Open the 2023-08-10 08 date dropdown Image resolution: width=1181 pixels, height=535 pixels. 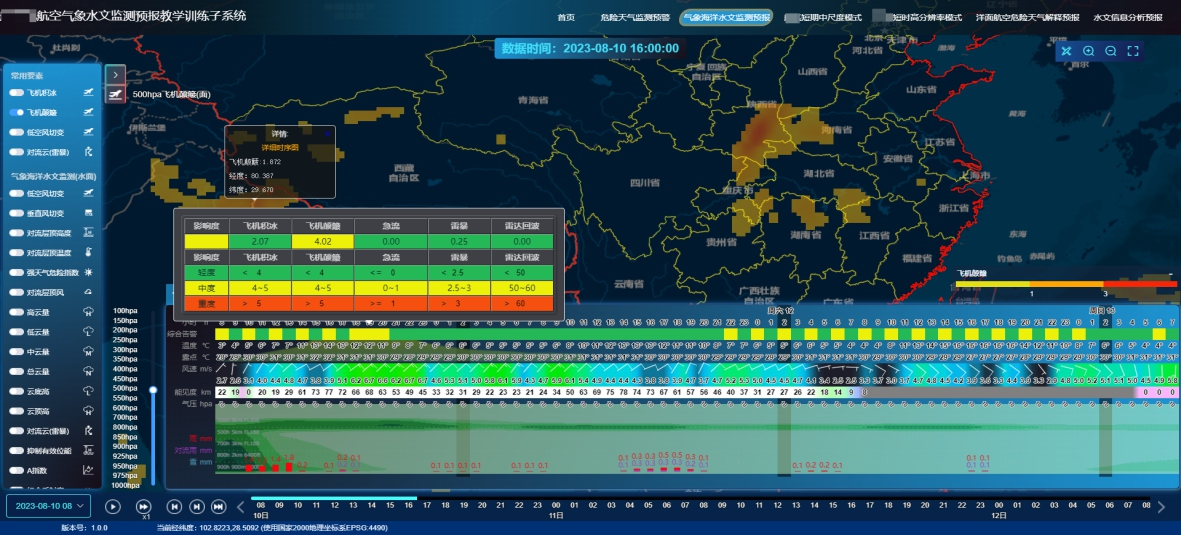pos(48,506)
